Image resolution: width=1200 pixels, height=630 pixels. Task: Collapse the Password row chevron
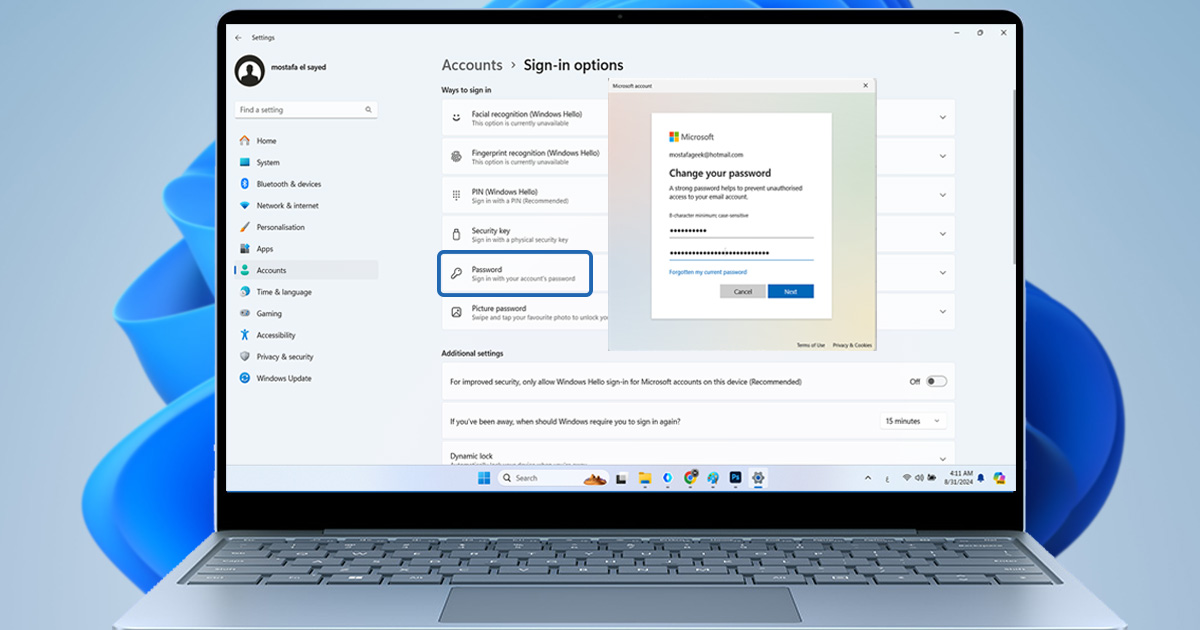(942, 273)
